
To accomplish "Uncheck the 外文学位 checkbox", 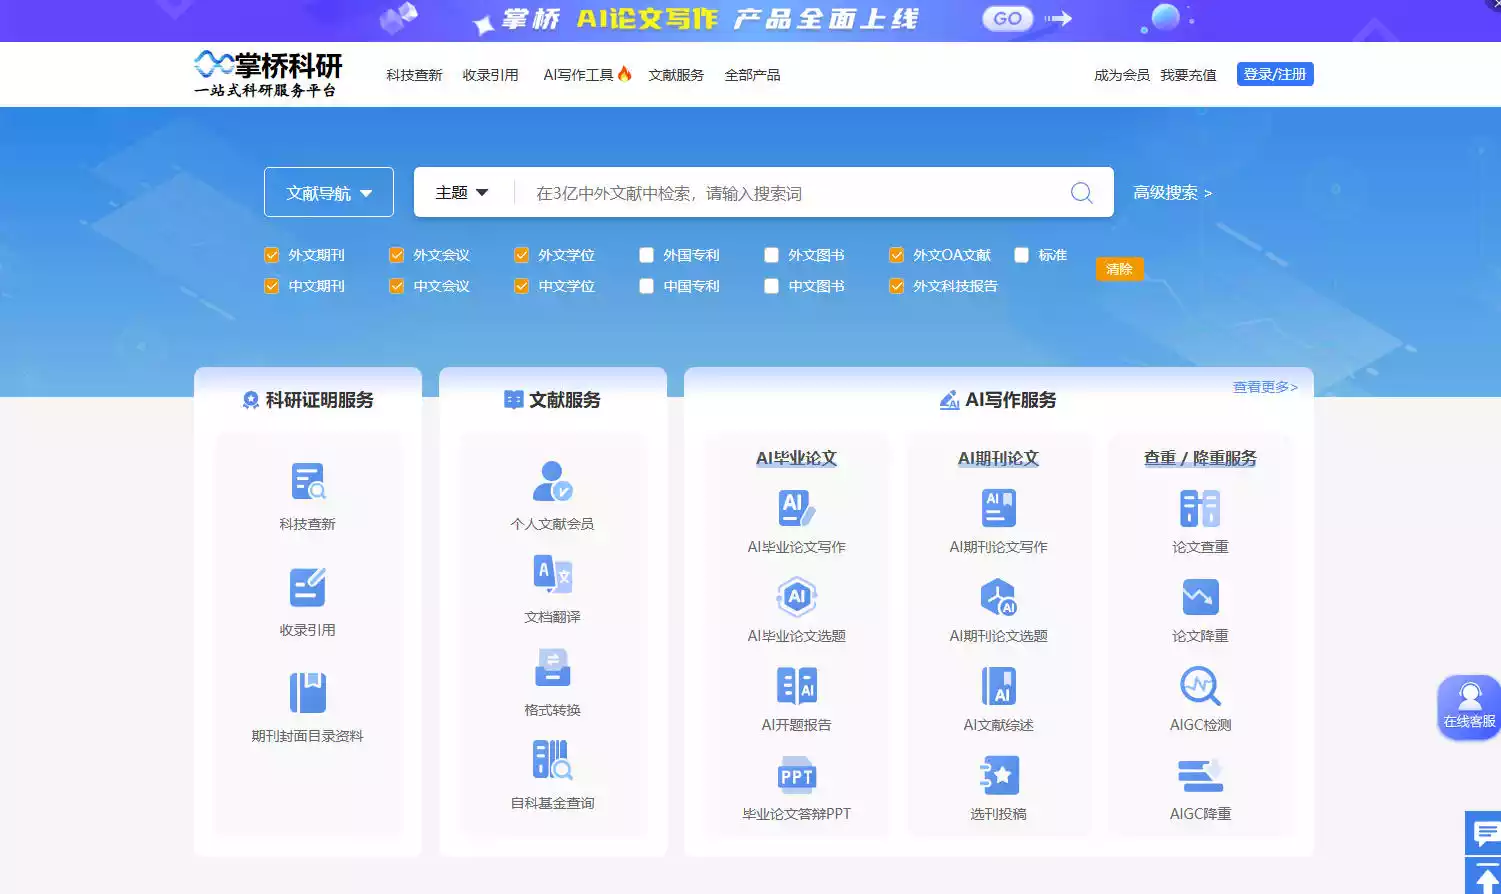I will point(521,255).
